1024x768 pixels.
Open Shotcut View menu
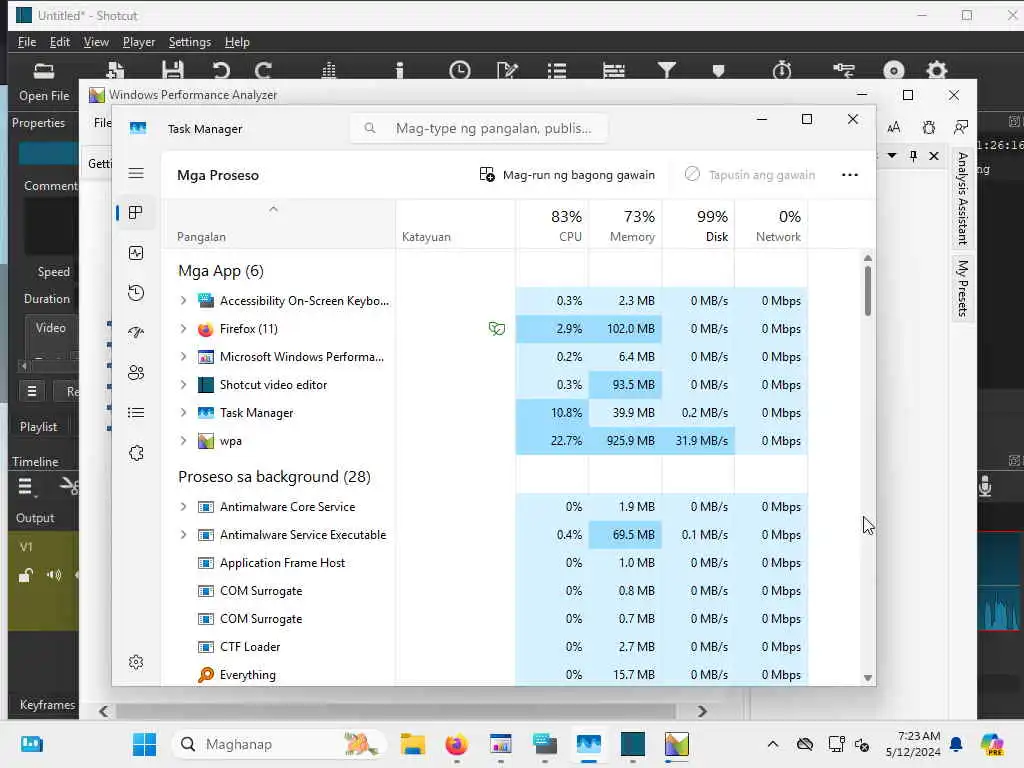[x=96, y=42]
